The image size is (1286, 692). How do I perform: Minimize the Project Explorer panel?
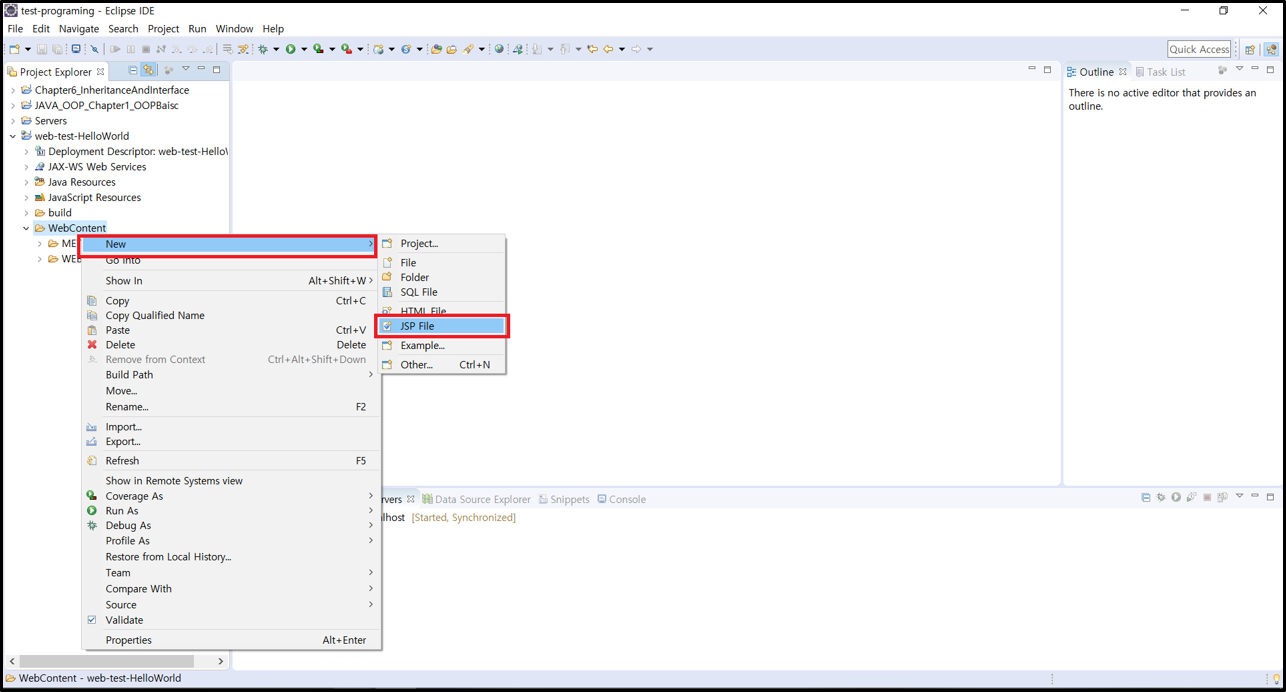coord(201,70)
